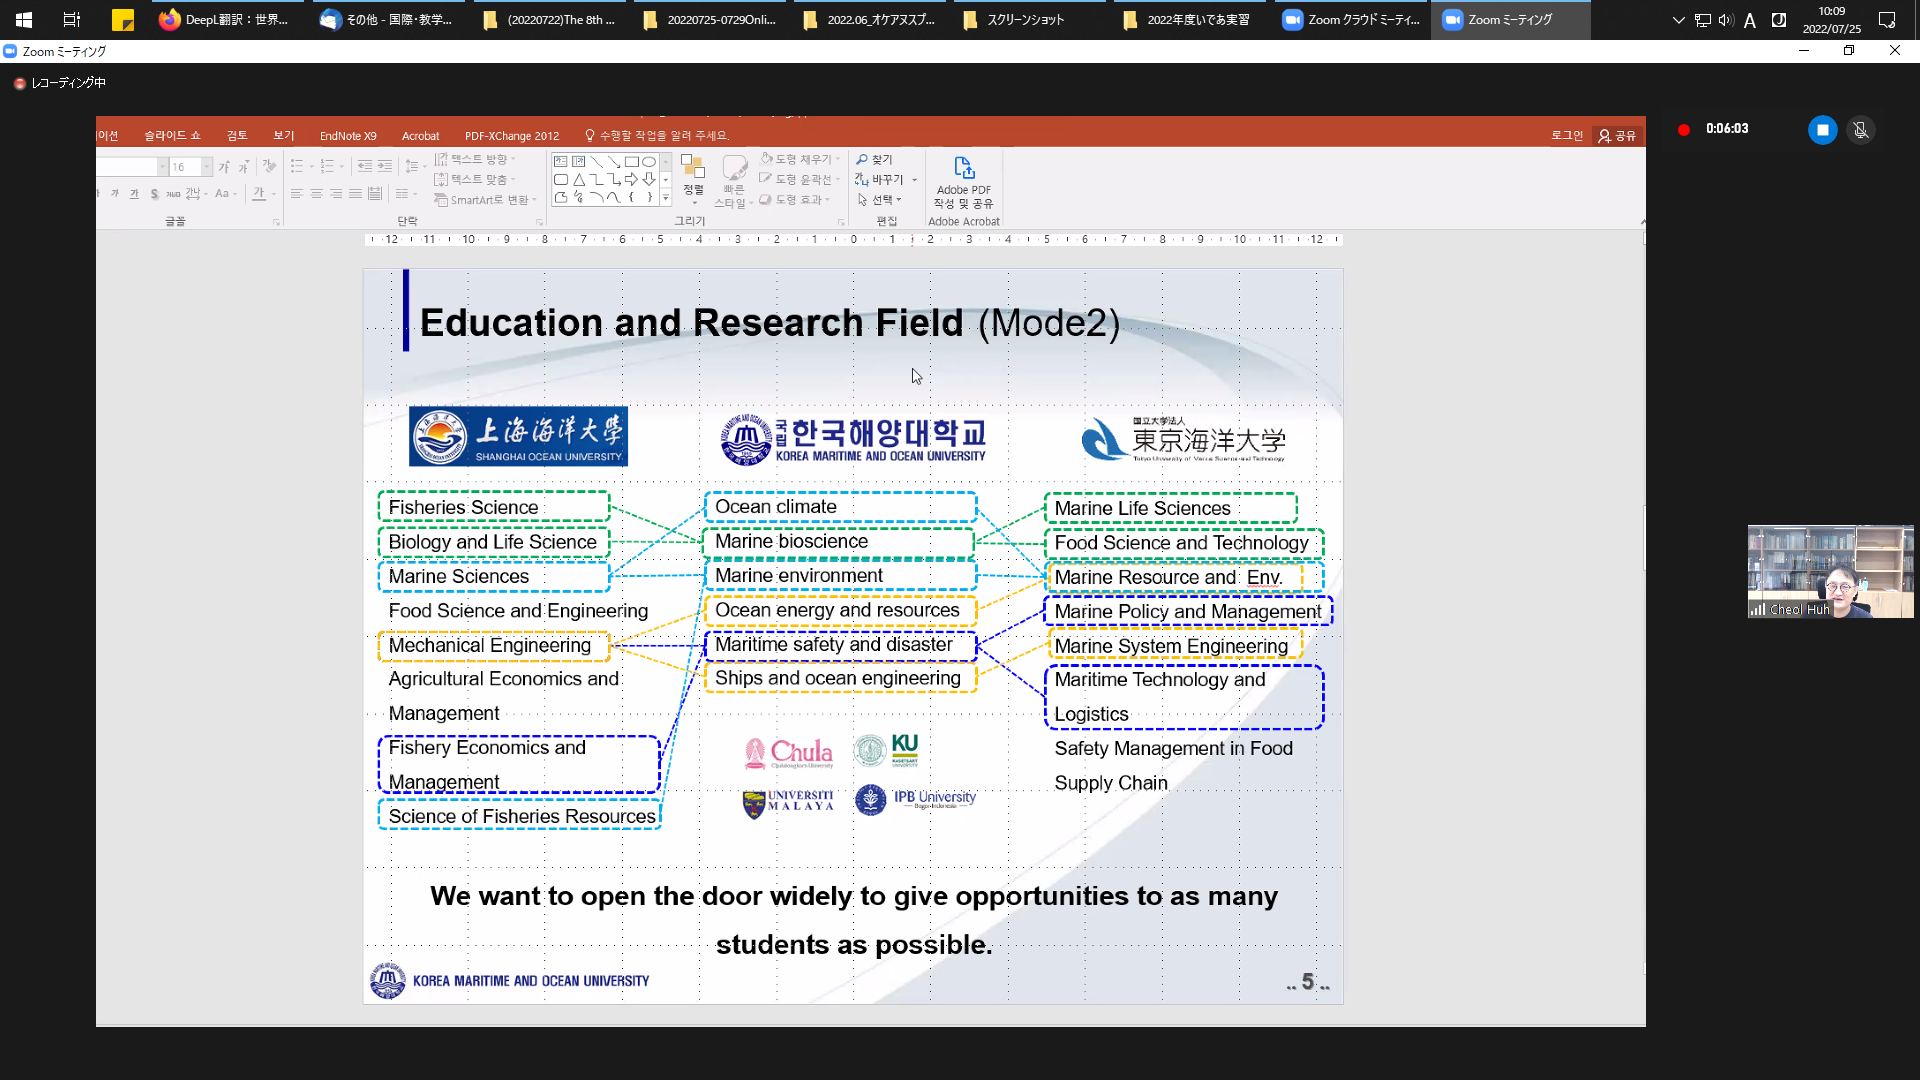Open the Arrange dropdown
This screenshot has width=1920, height=1080.
tap(693, 182)
